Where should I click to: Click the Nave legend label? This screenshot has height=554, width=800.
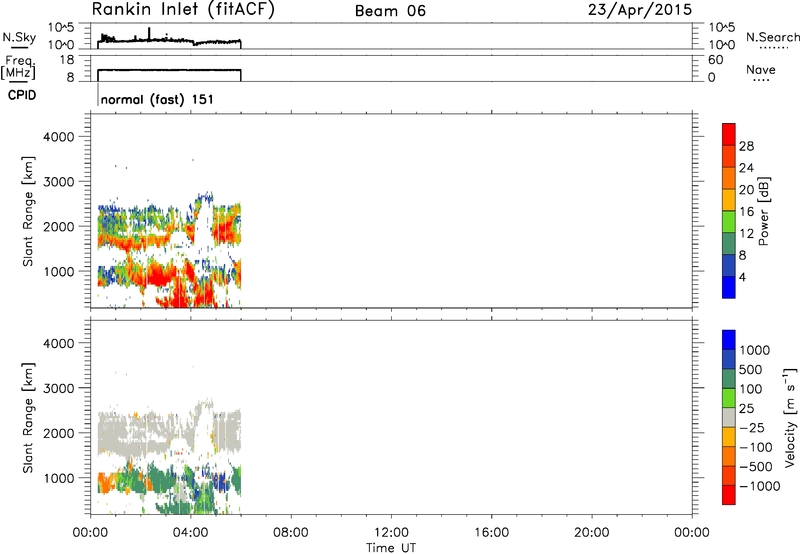pos(760,70)
